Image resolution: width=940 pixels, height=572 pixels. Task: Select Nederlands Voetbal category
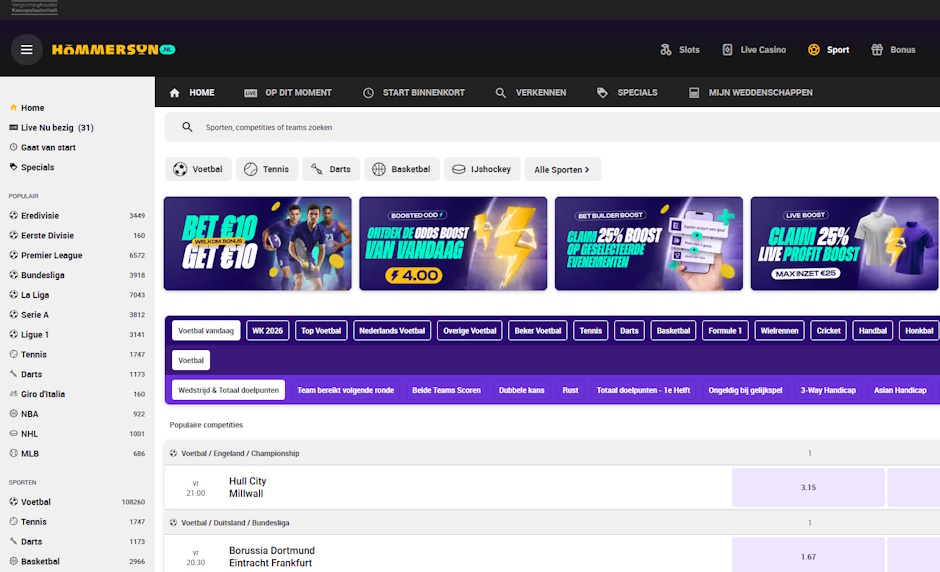pyautogui.click(x=392, y=330)
